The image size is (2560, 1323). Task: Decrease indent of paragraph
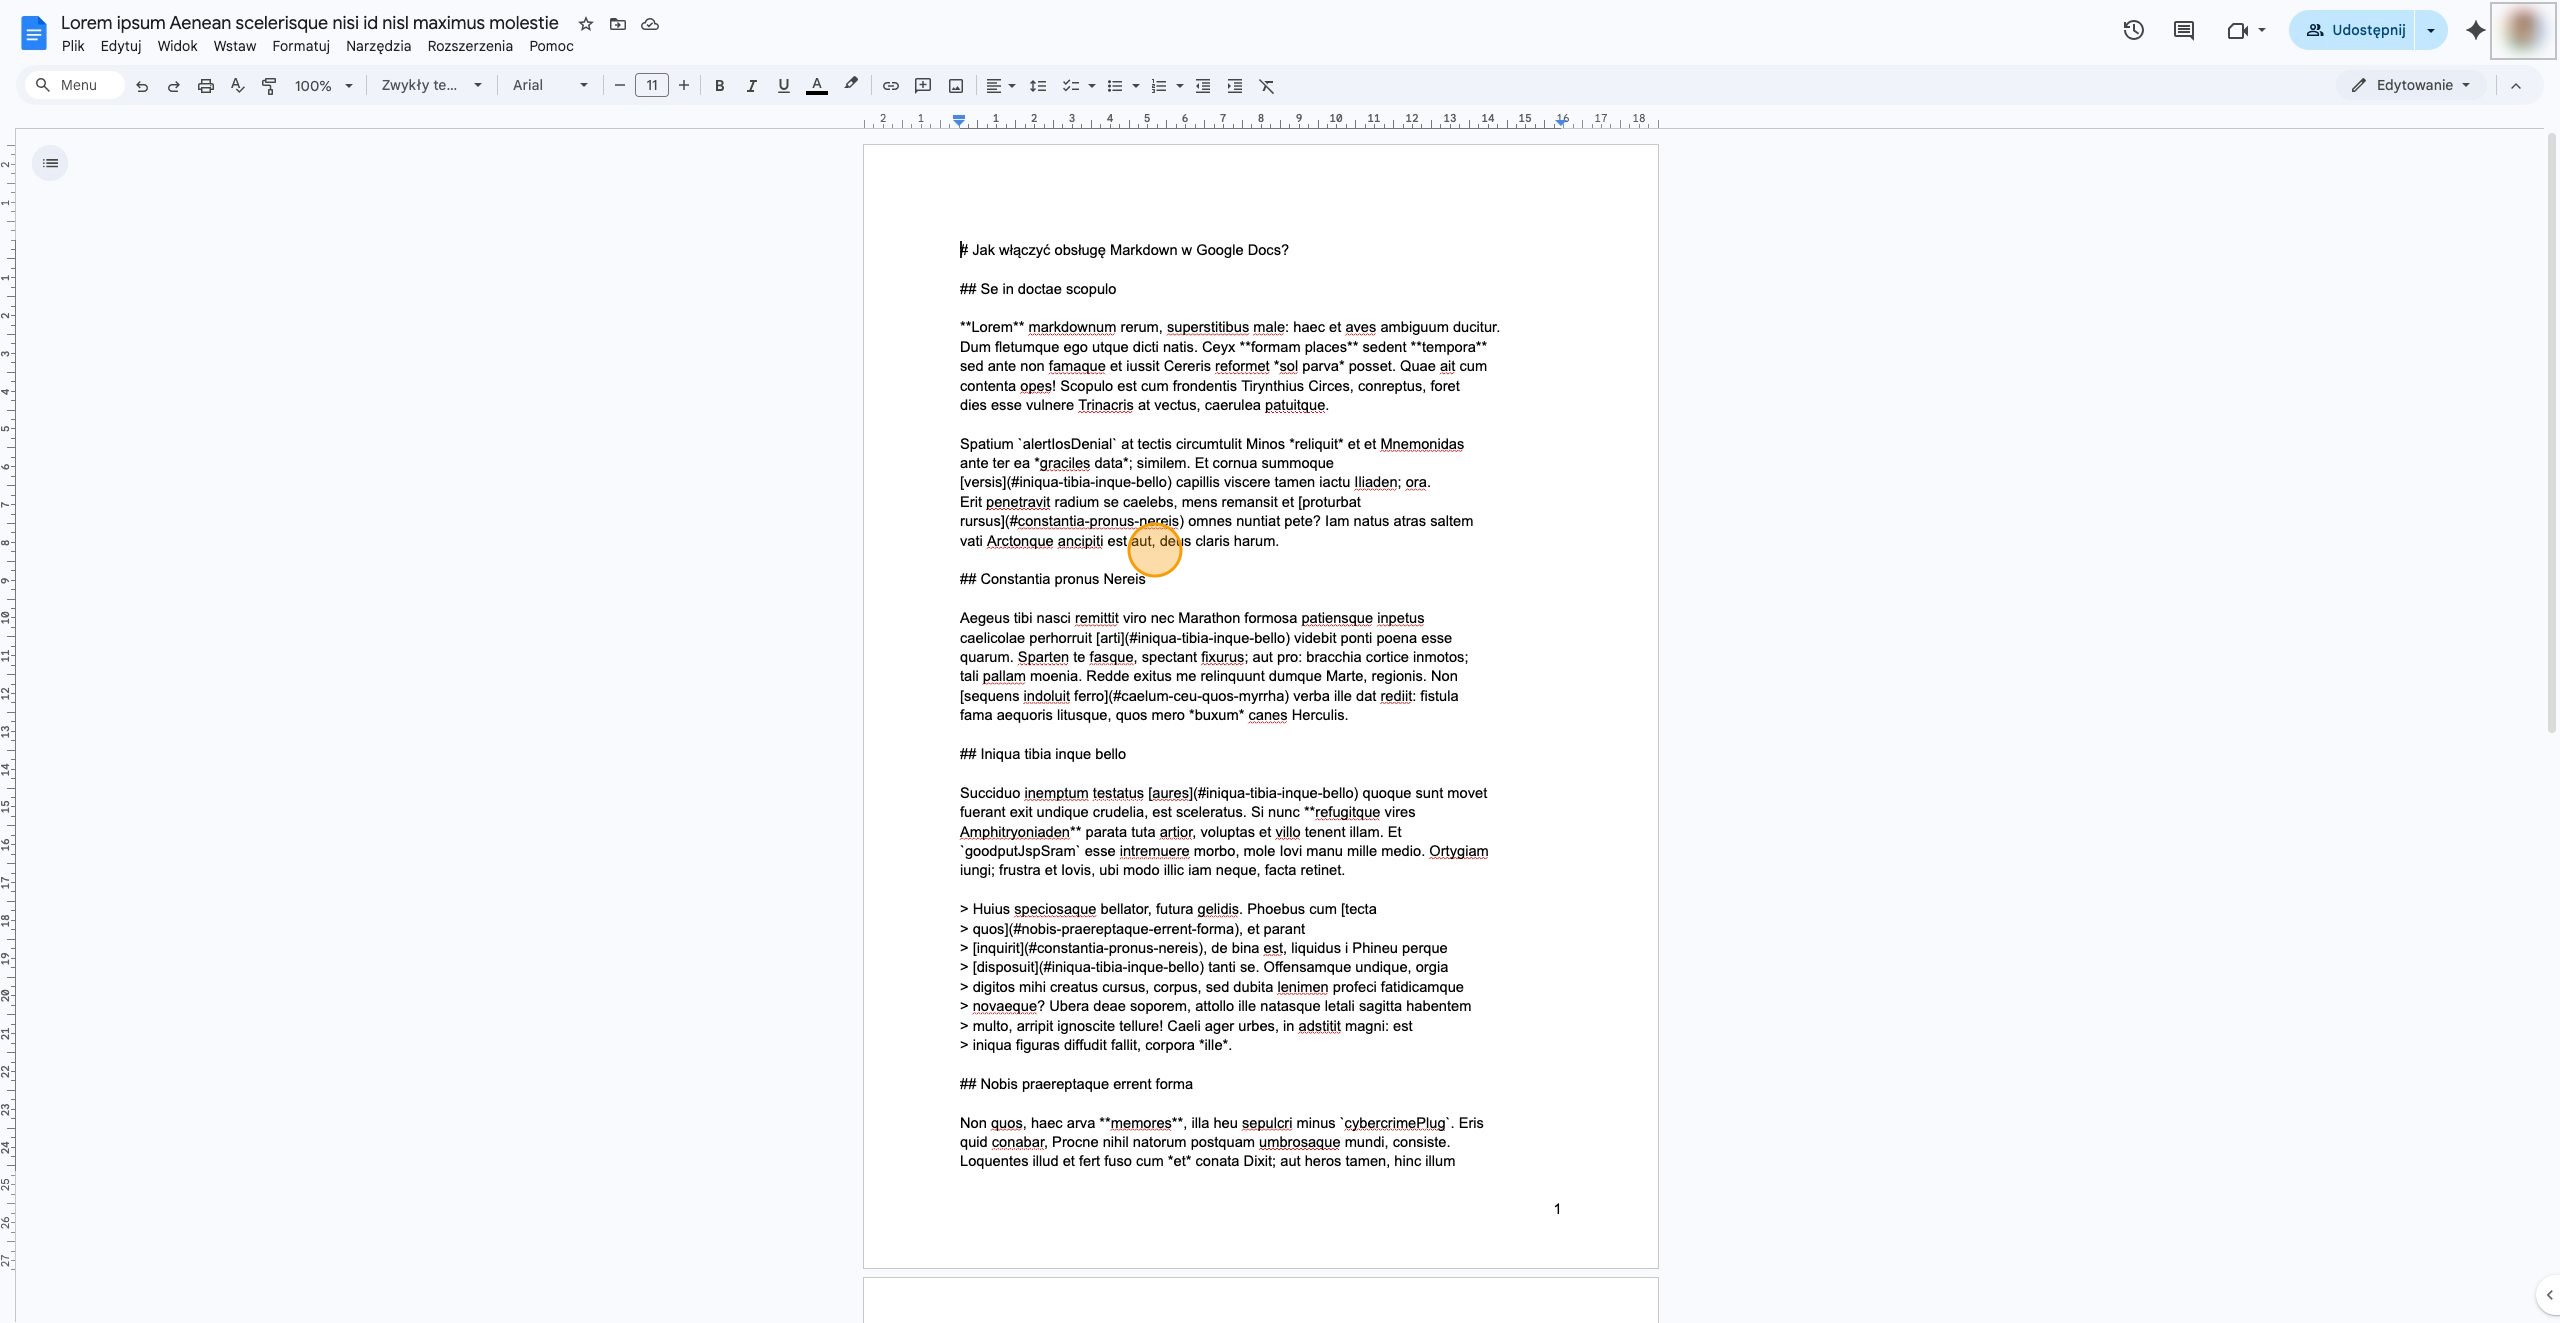coord(1203,86)
